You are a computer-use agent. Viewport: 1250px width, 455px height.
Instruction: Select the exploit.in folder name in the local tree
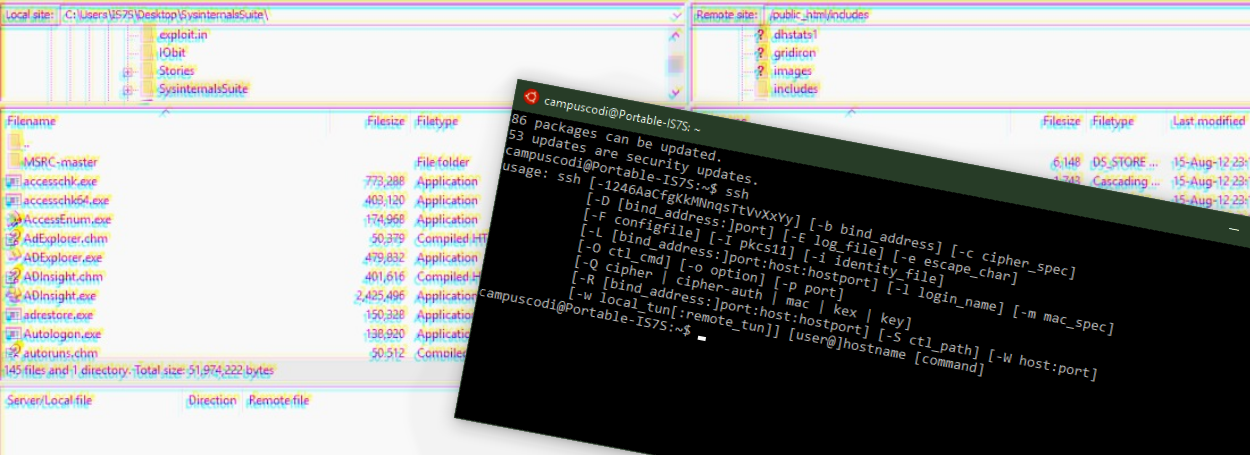click(183, 34)
